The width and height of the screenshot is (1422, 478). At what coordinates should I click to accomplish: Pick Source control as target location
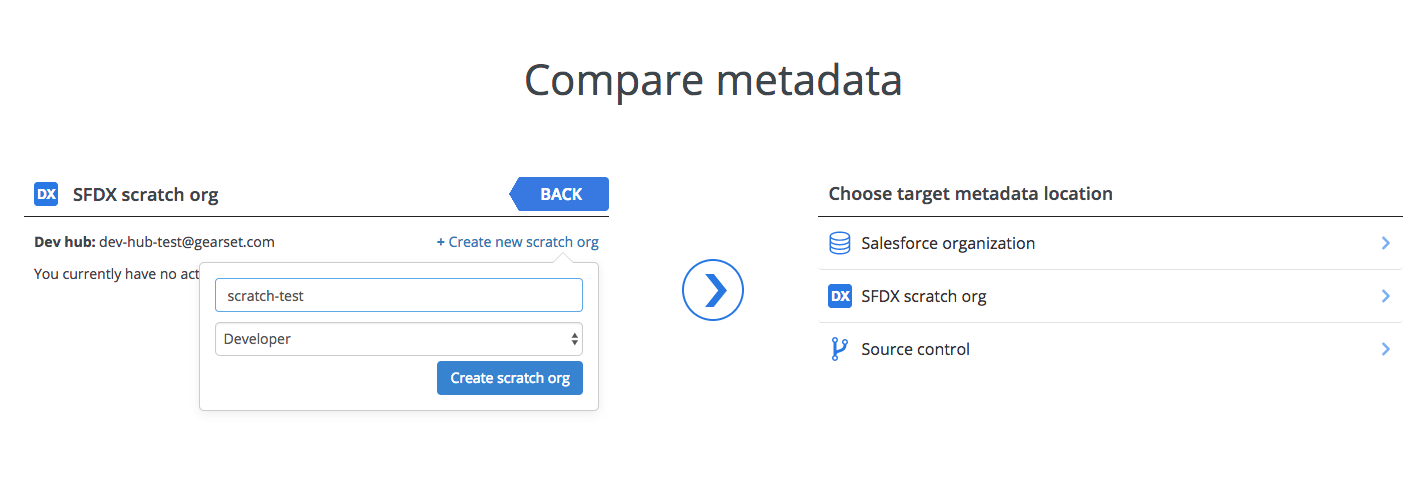(x=915, y=349)
